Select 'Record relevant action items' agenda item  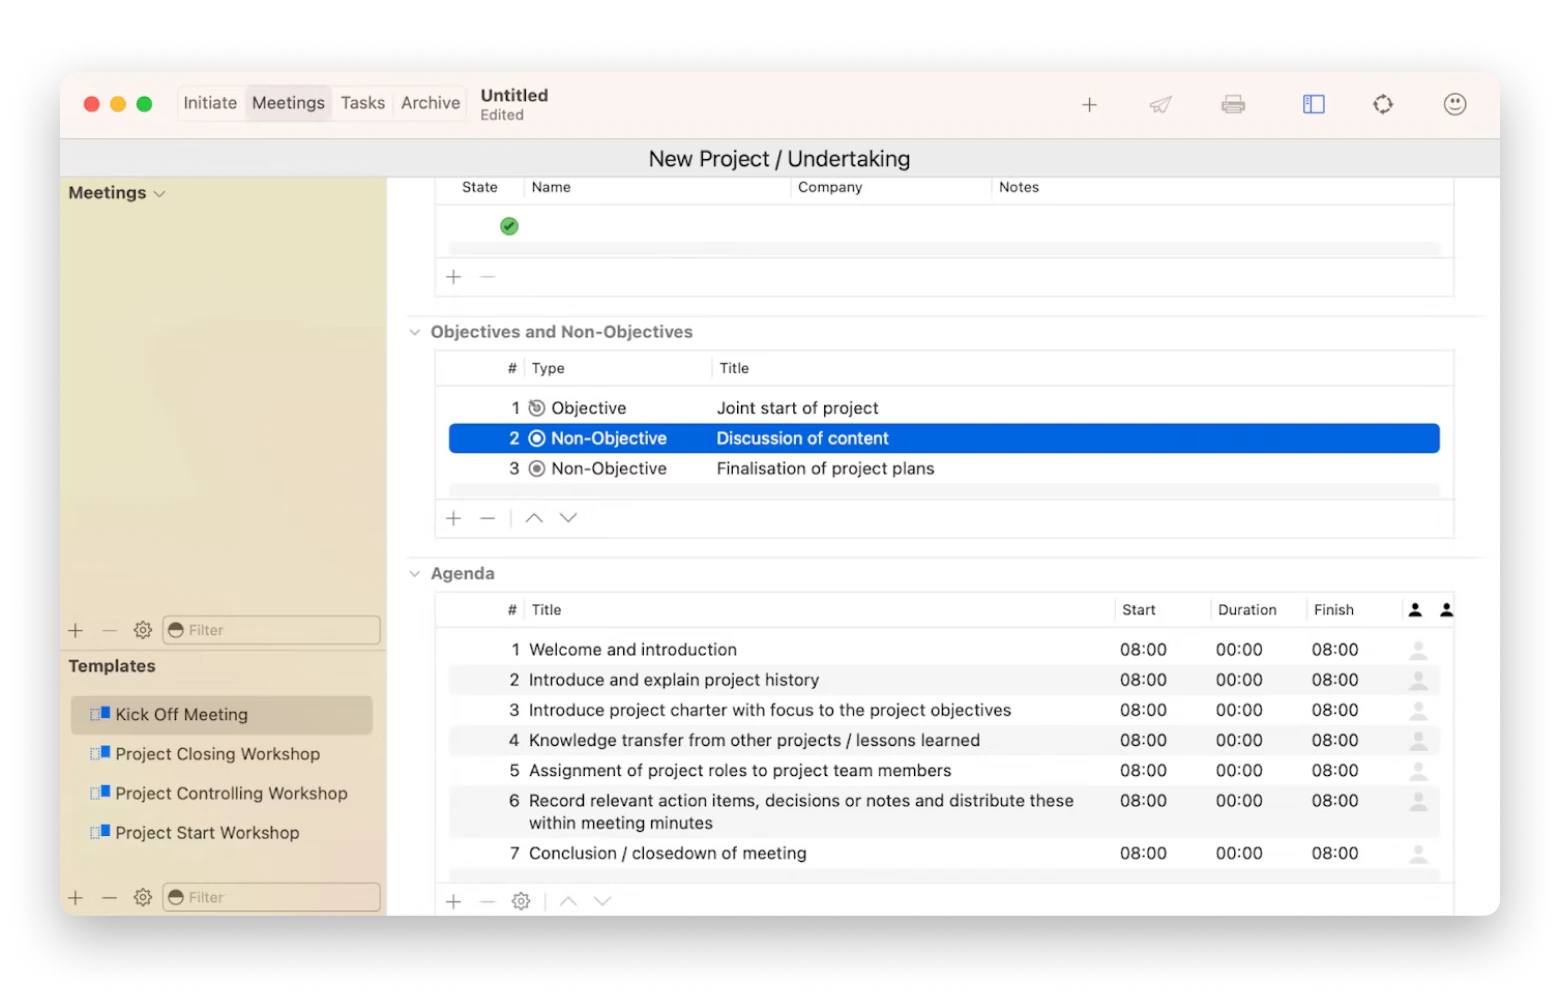pos(944,812)
